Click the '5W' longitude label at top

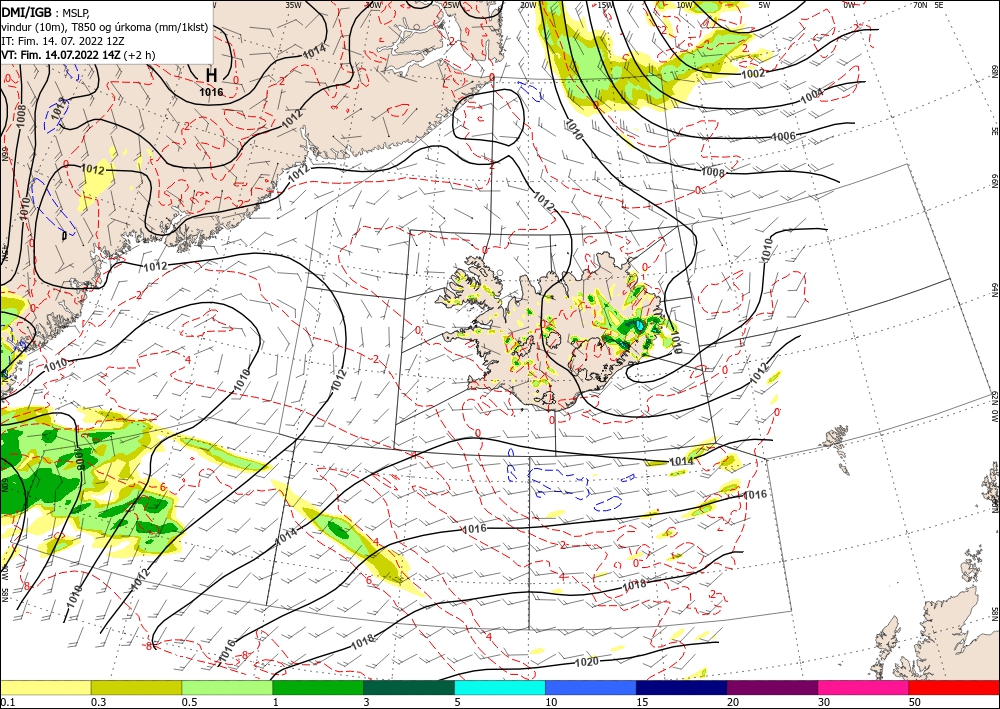click(764, 5)
